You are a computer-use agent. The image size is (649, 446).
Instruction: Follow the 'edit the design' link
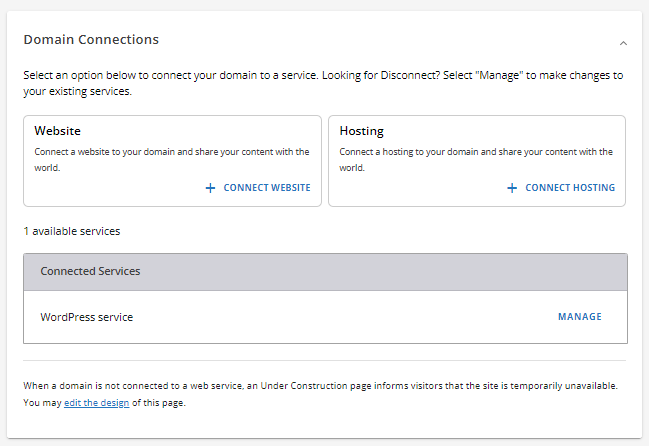[x=96, y=403]
